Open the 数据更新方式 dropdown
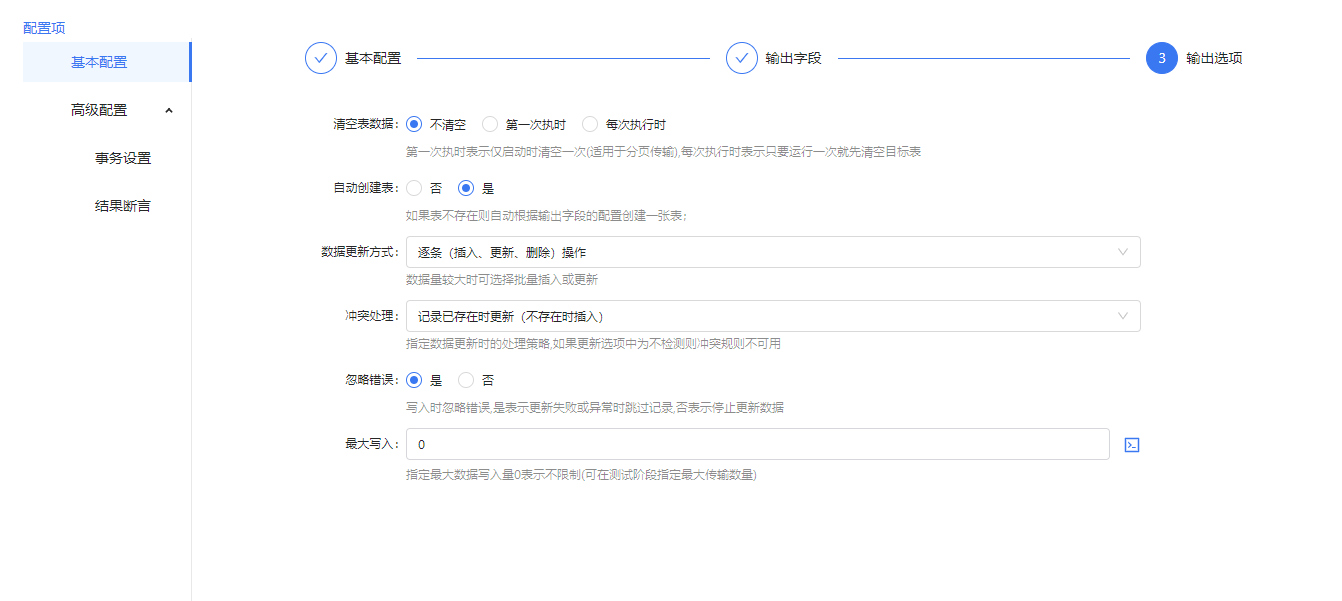This screenshot has height=601, width=1342. coord(772,252)
